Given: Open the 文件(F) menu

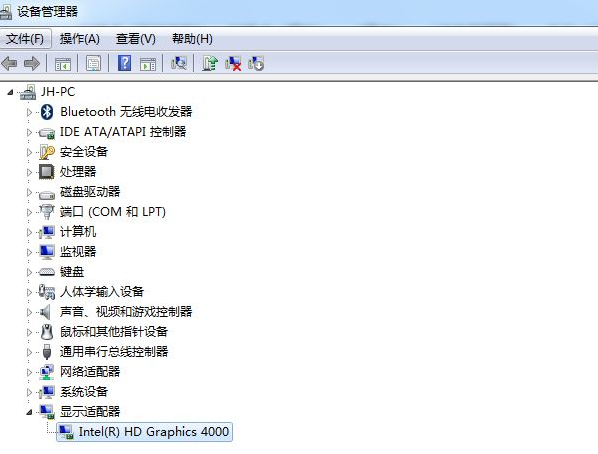Looking at the screenshot, I should (25, 39).
